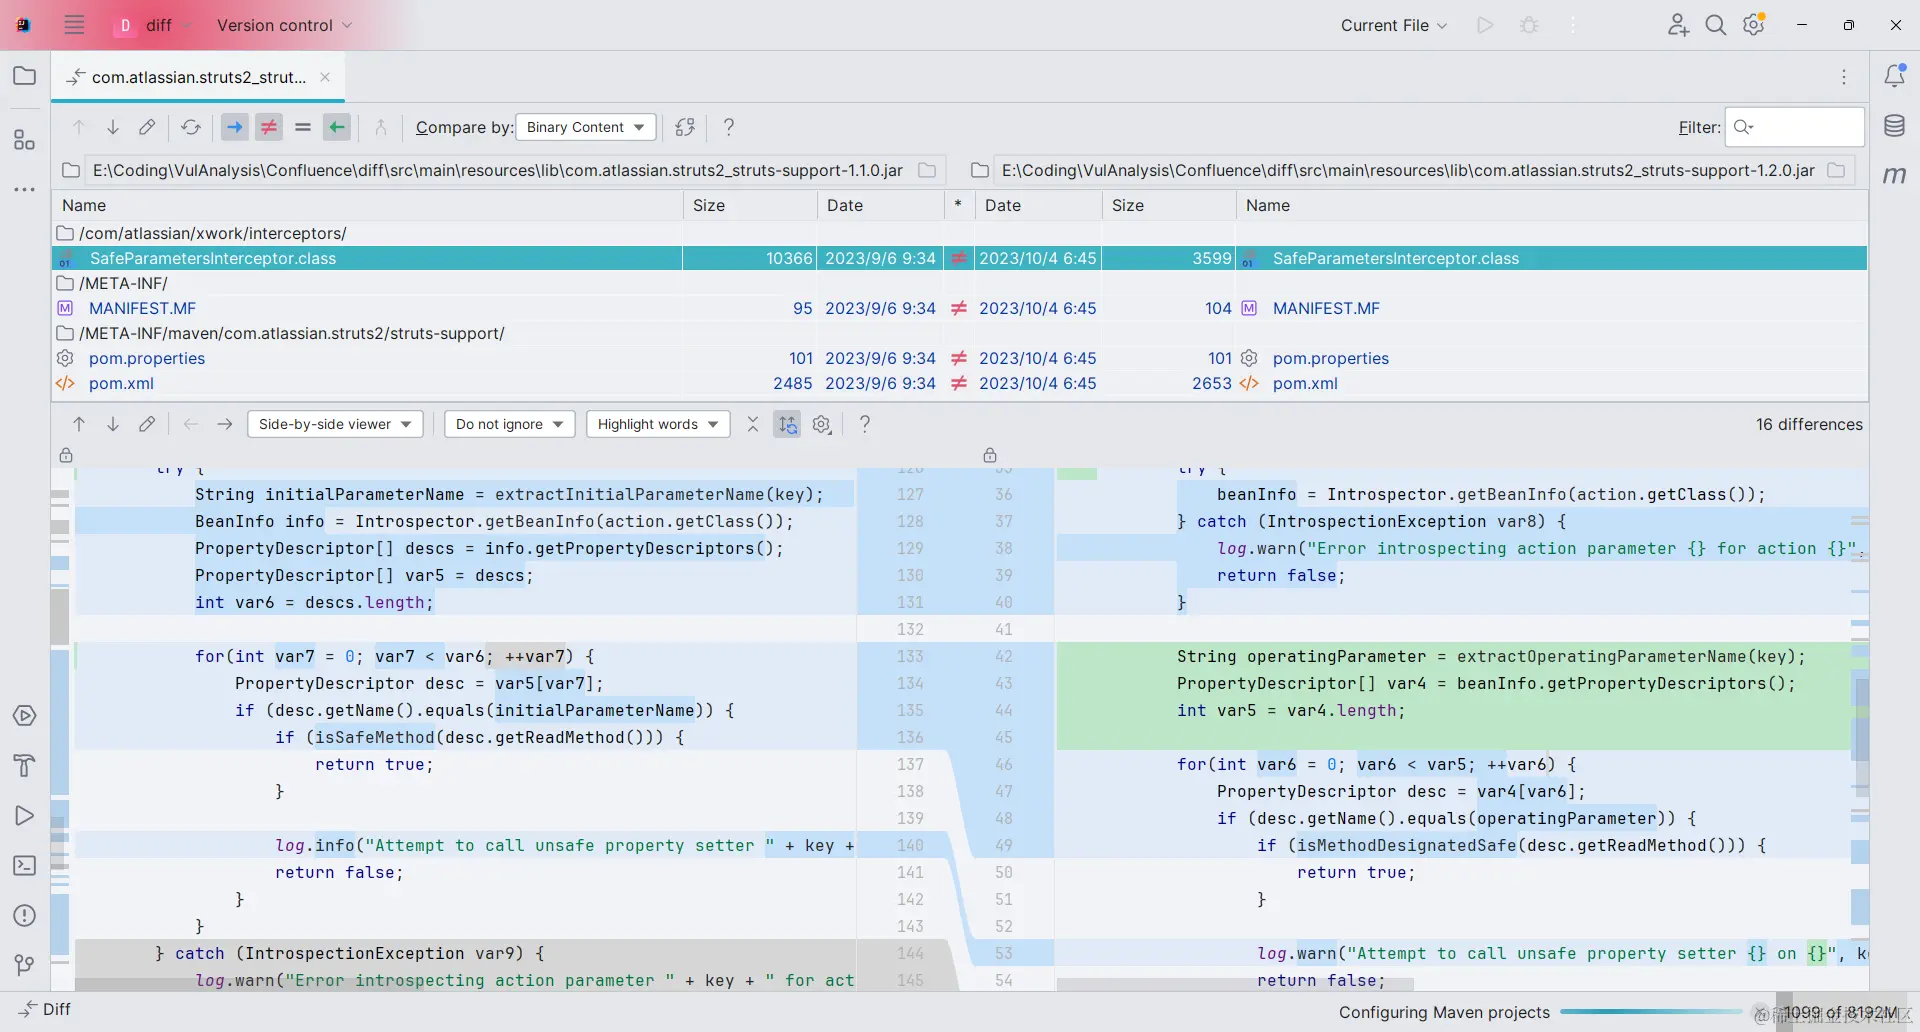The height and width of the screenshot is (1032, 1920).
Task: Open more actions ellipsis in title bar
Action: pos(1573,25)
